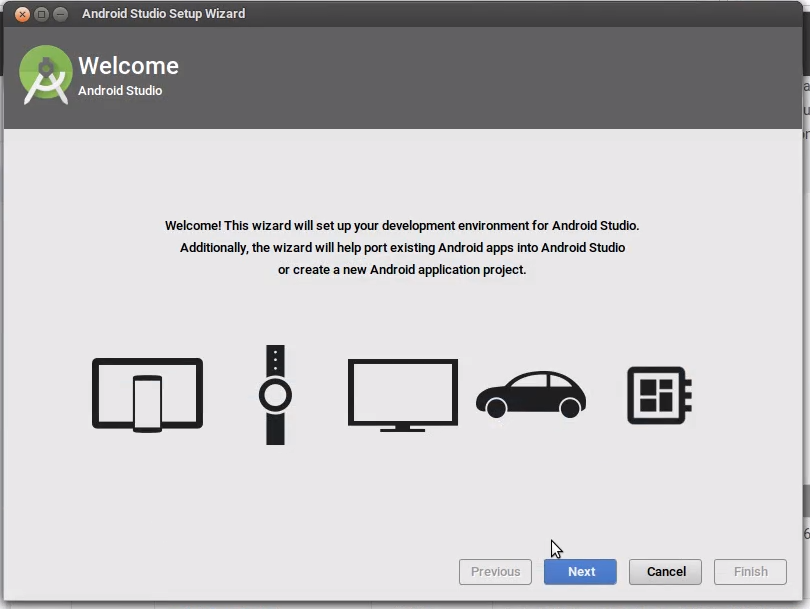Click the disabled Finish button
The height and width of the screenshot is (609, 810).
coord(750,572)
